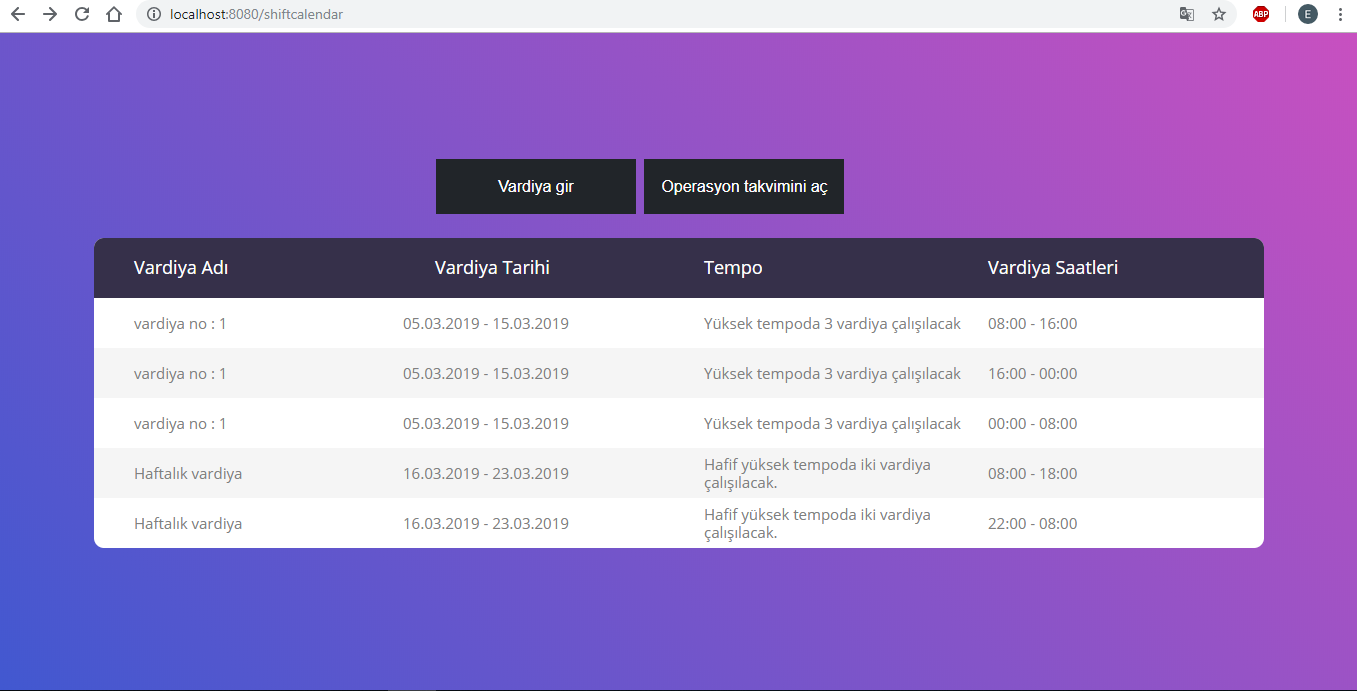Open Operasyon takvimini aç button

click(744, 187)
